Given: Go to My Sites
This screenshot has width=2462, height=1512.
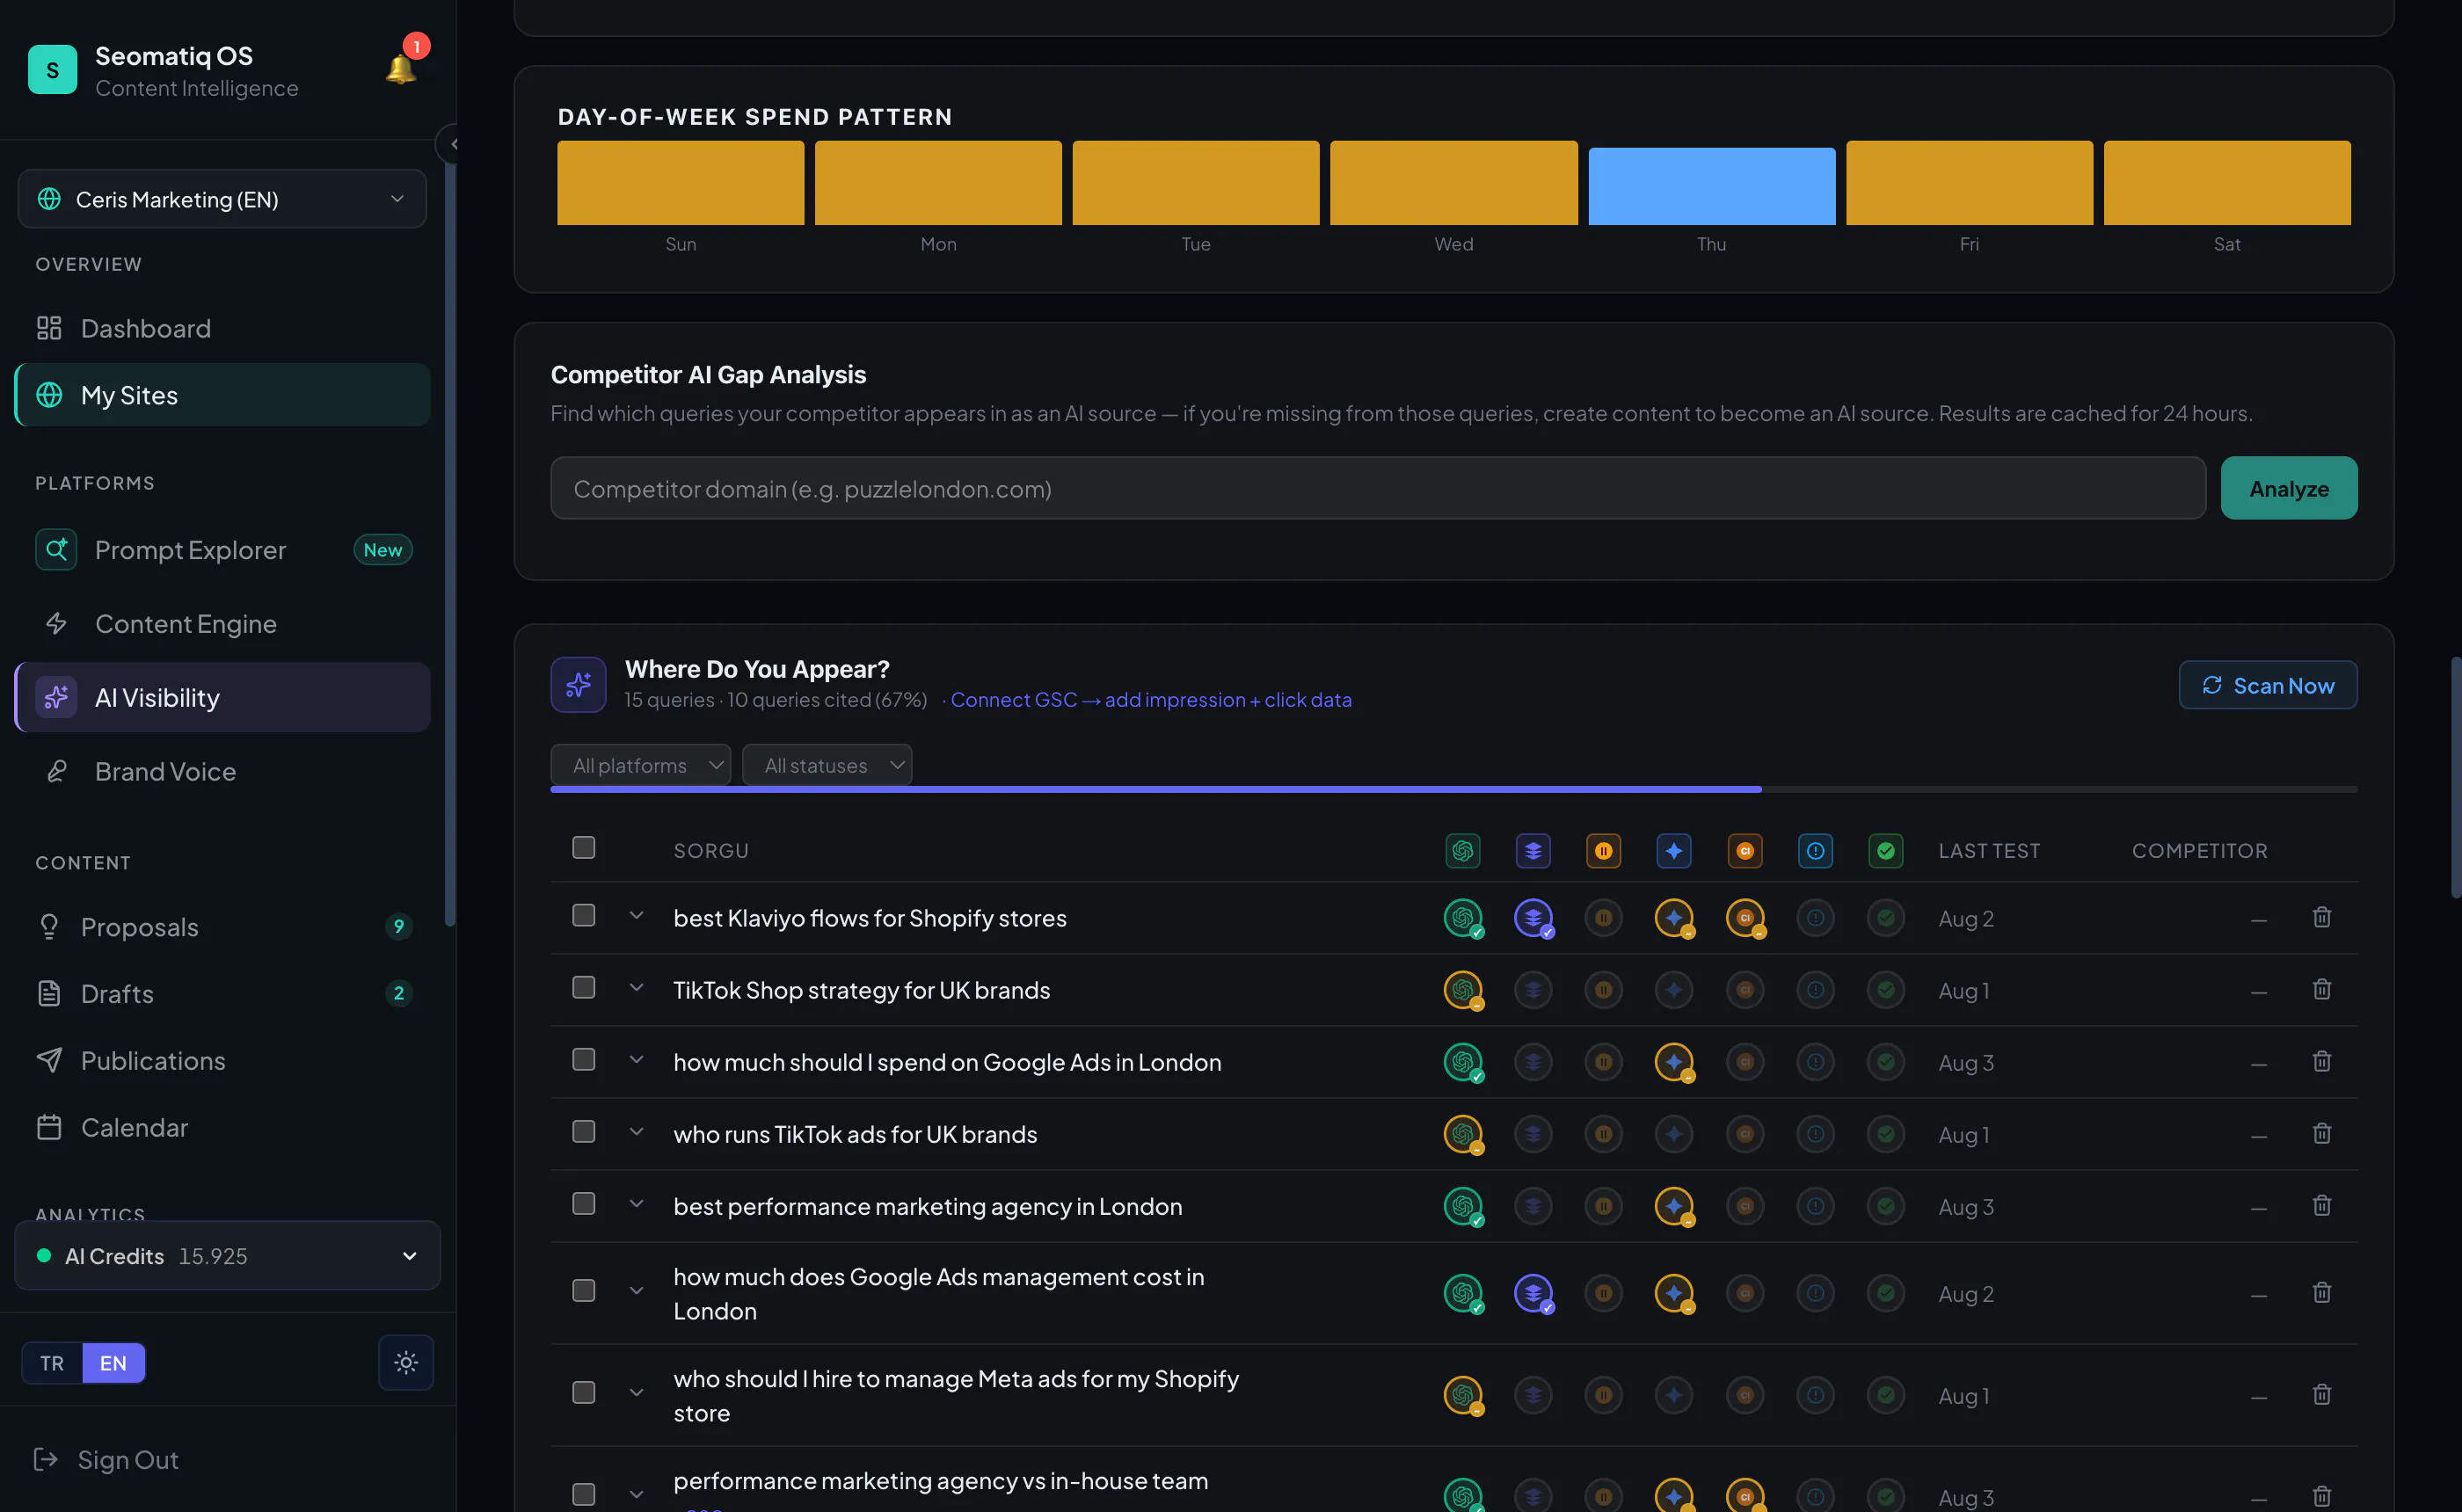Looking at the screenshot, I should pyautogui.click(x=222, y=395).
